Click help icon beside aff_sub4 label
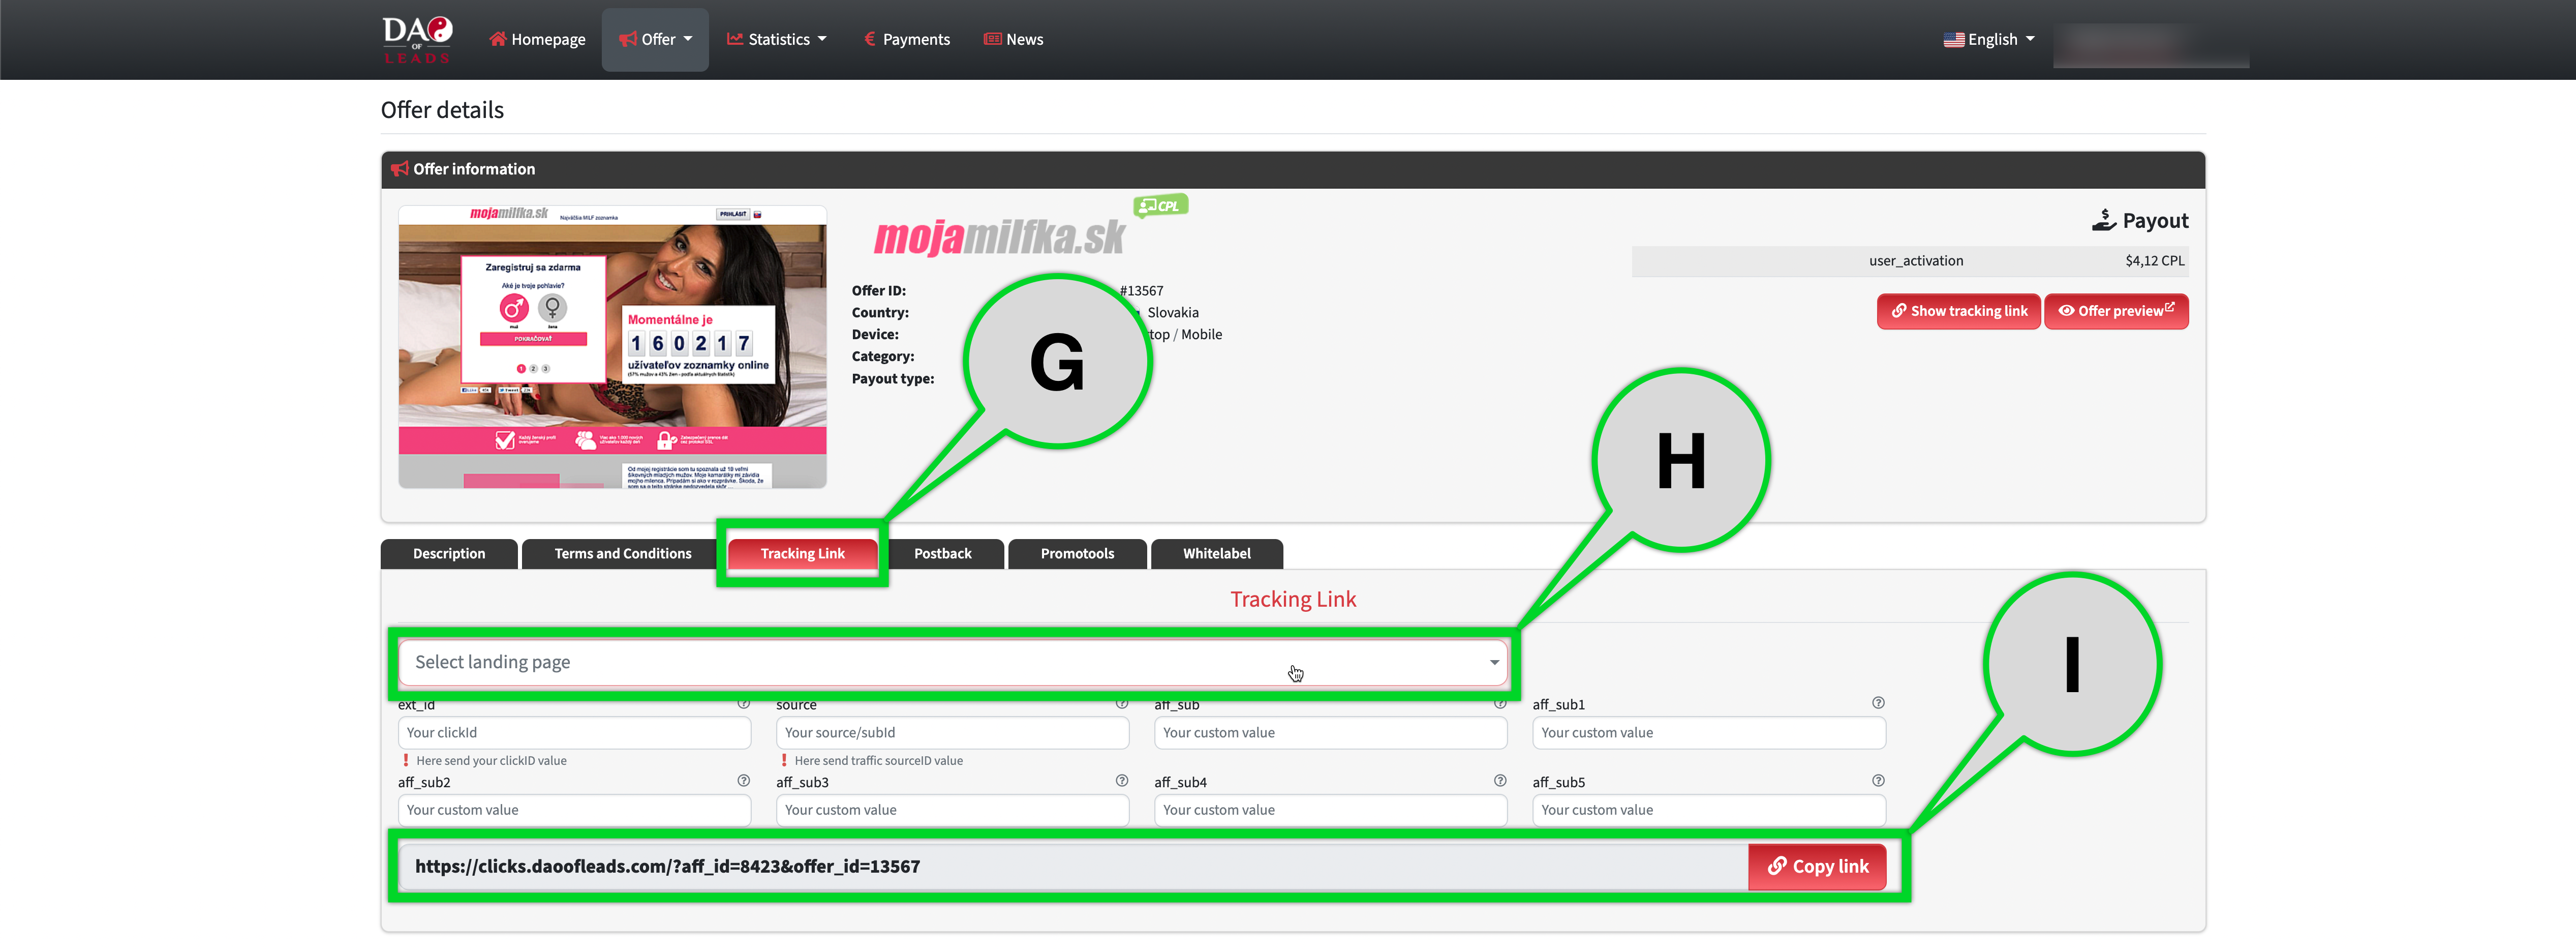Screen dimensions: 2576x952 point(1499,781)
